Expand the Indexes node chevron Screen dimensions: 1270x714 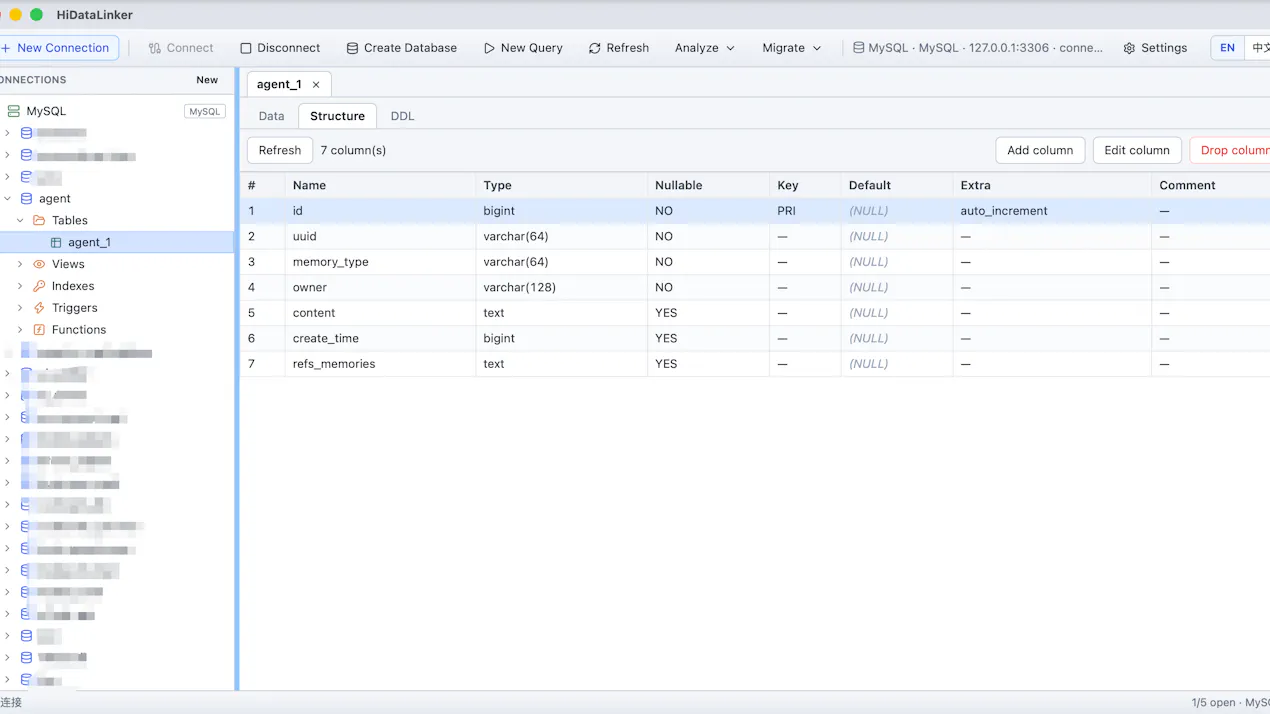point(20,286)
